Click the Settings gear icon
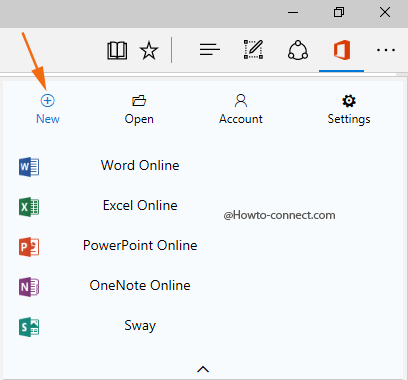408x380 pixels. point(349,101)
